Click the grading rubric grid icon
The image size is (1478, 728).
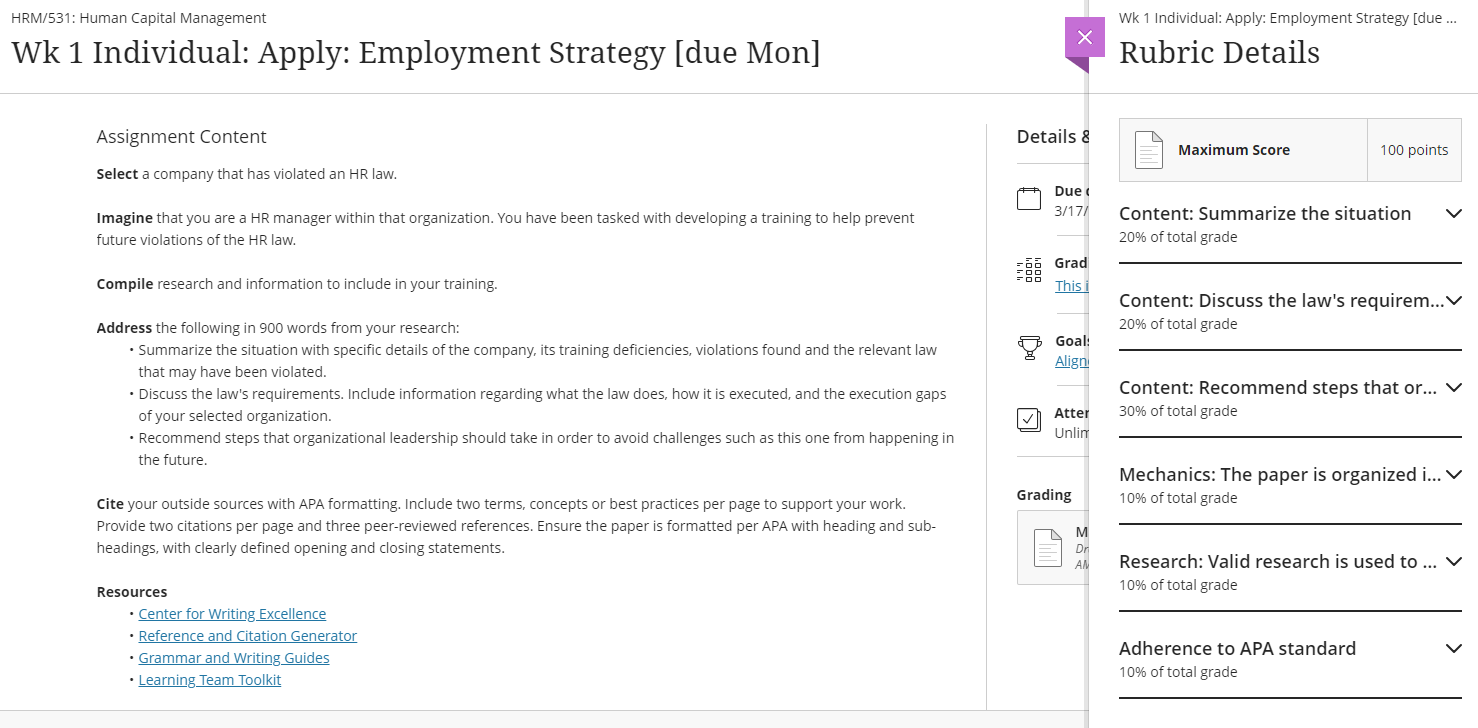pyautogui.click(x=1029, y=271)
